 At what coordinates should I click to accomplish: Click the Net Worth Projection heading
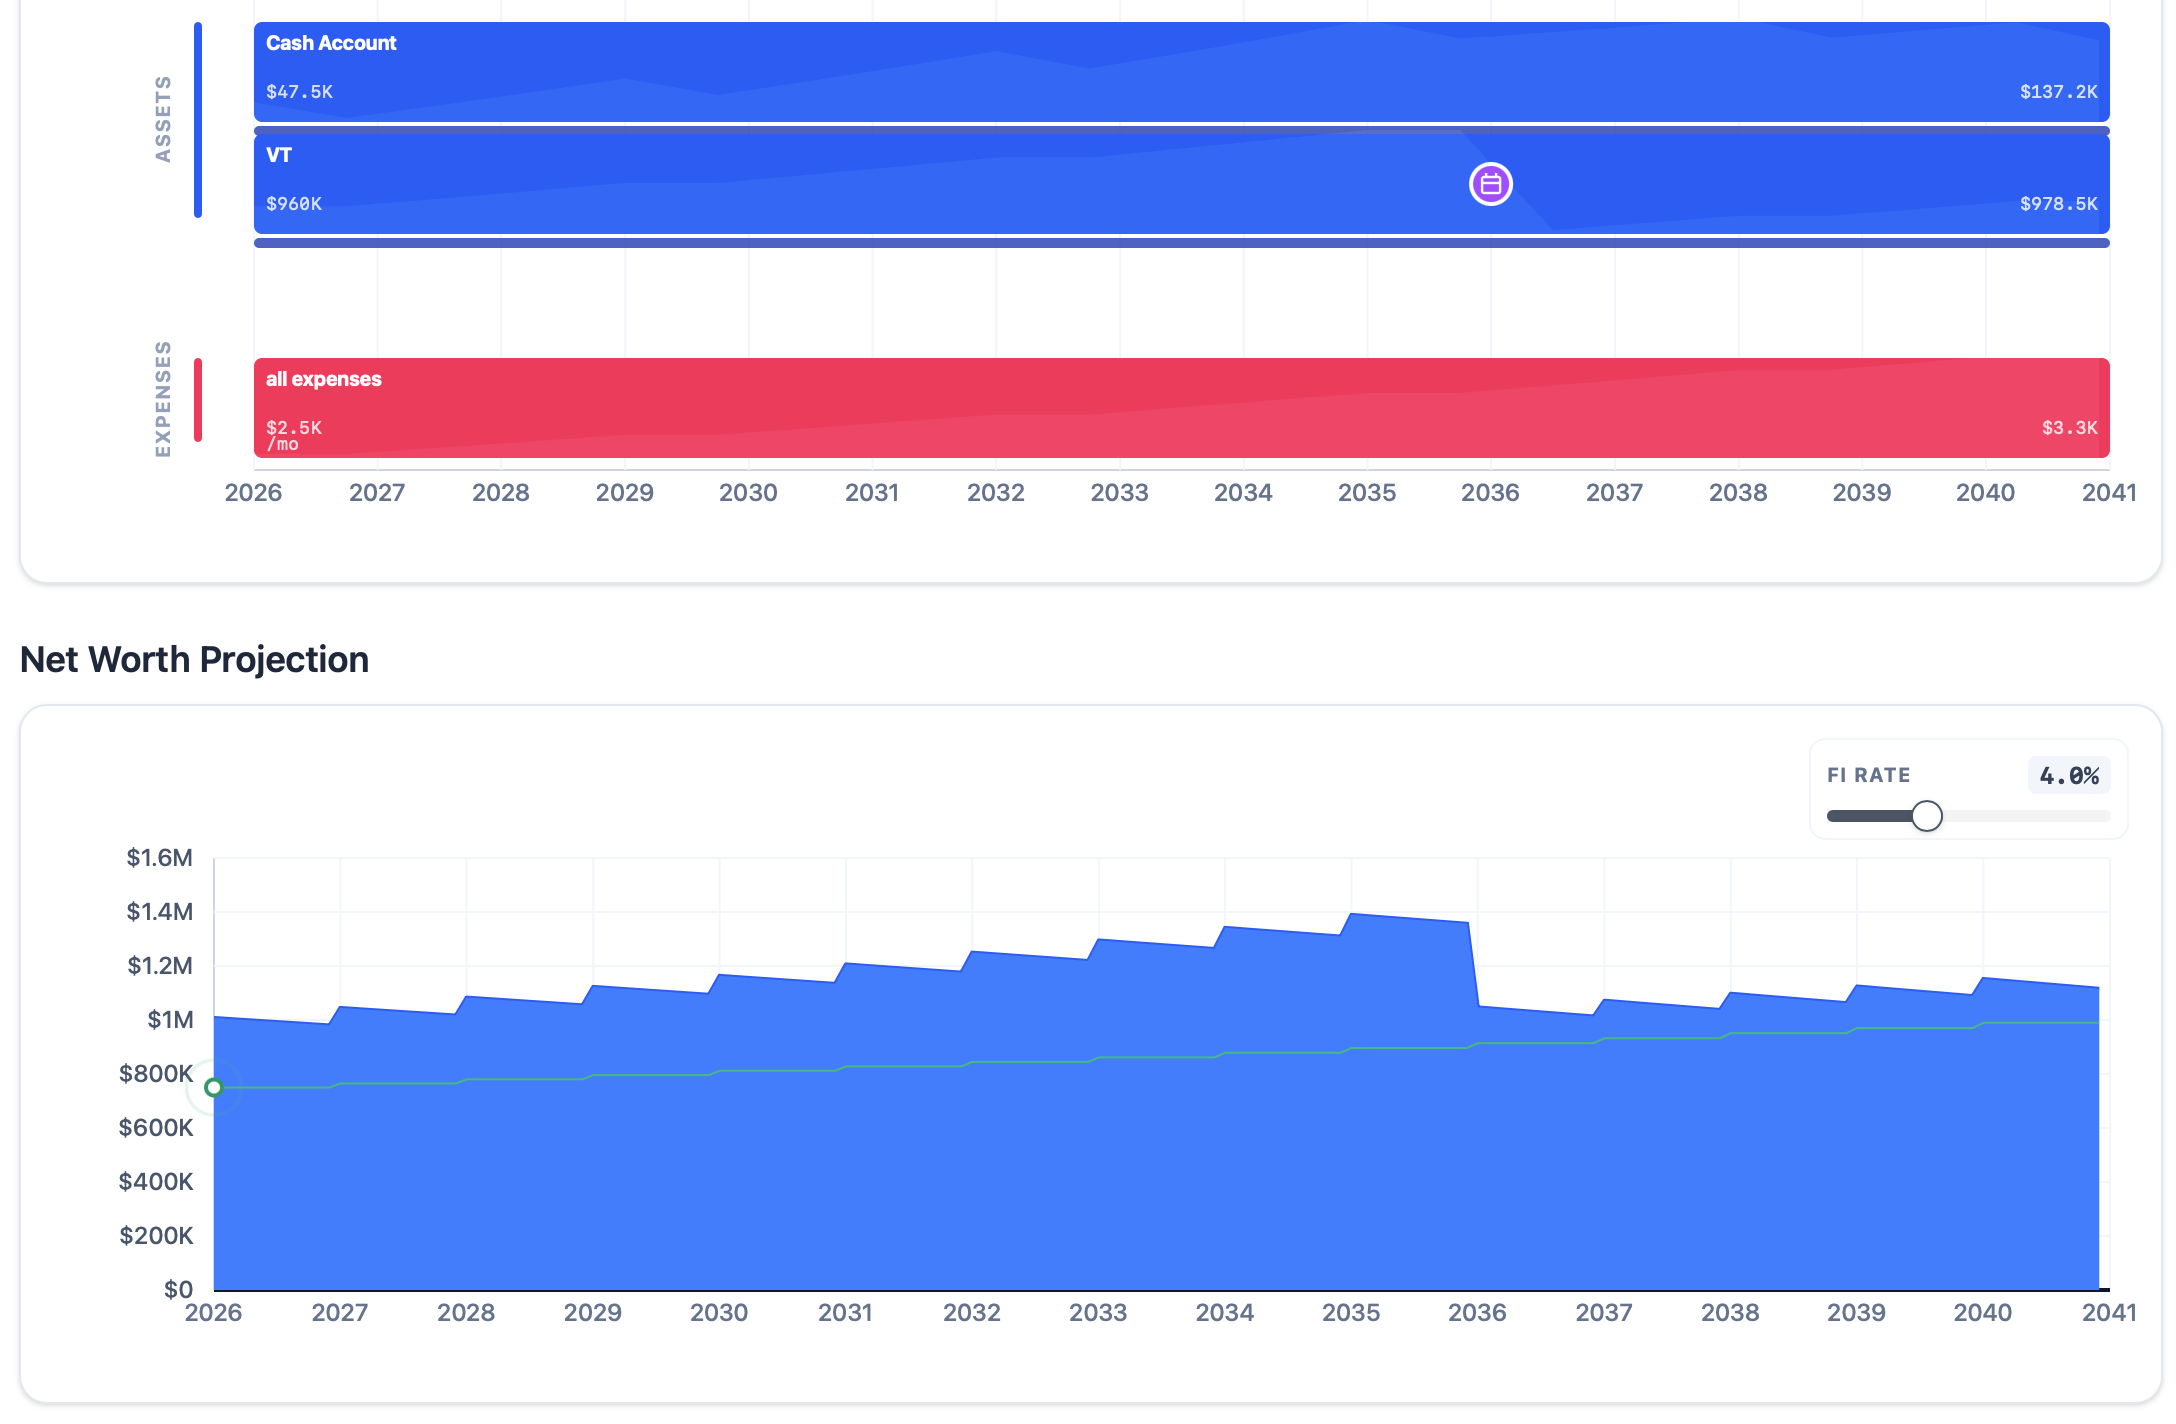click(194, 660)
